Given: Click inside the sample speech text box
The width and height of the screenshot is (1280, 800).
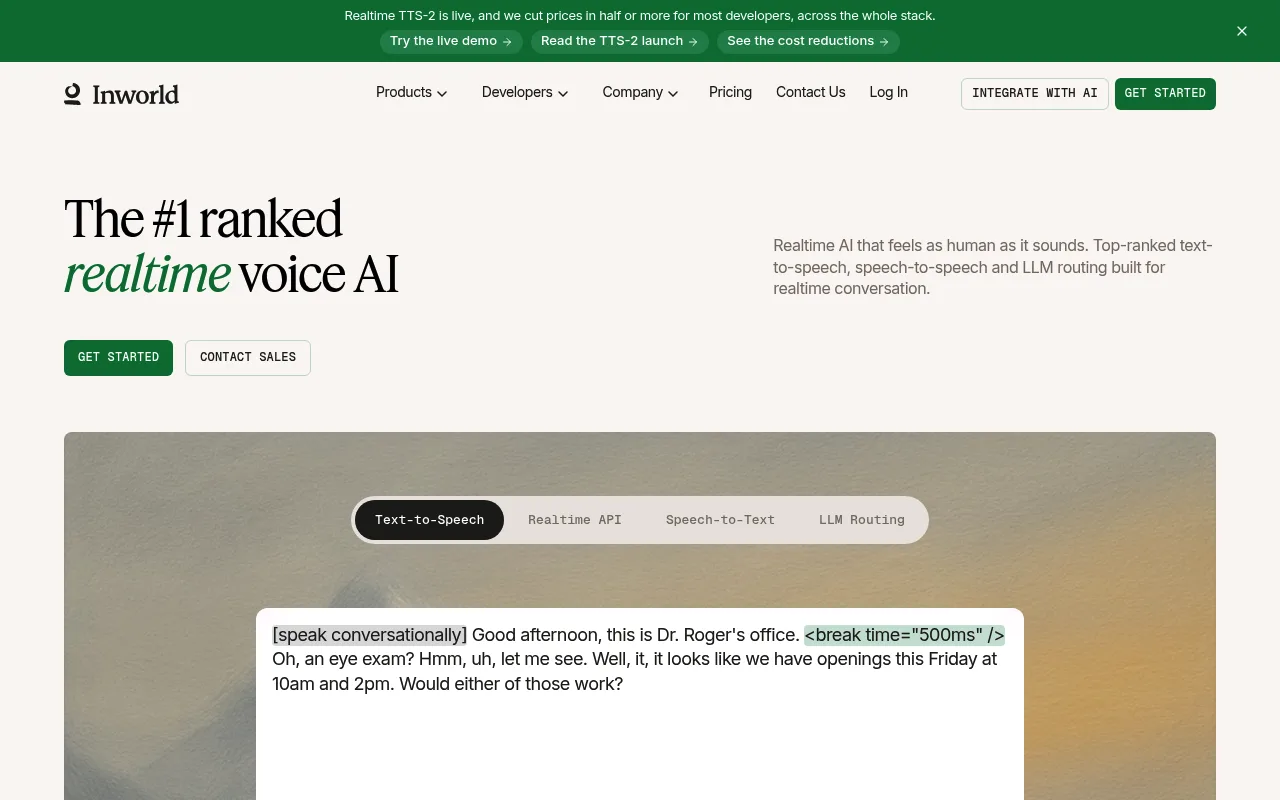Looking at the screenshot, I should pyautogui.click(x=640, y=704).
